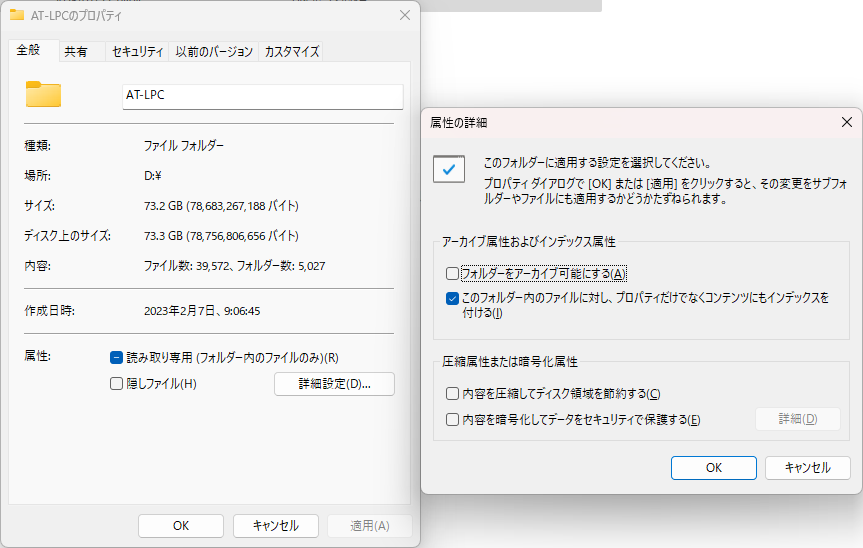This screenshot has height=548, width=863.
Task: Click the 作成日時: label
Action: pyautogui.click(x=50, y=311)
